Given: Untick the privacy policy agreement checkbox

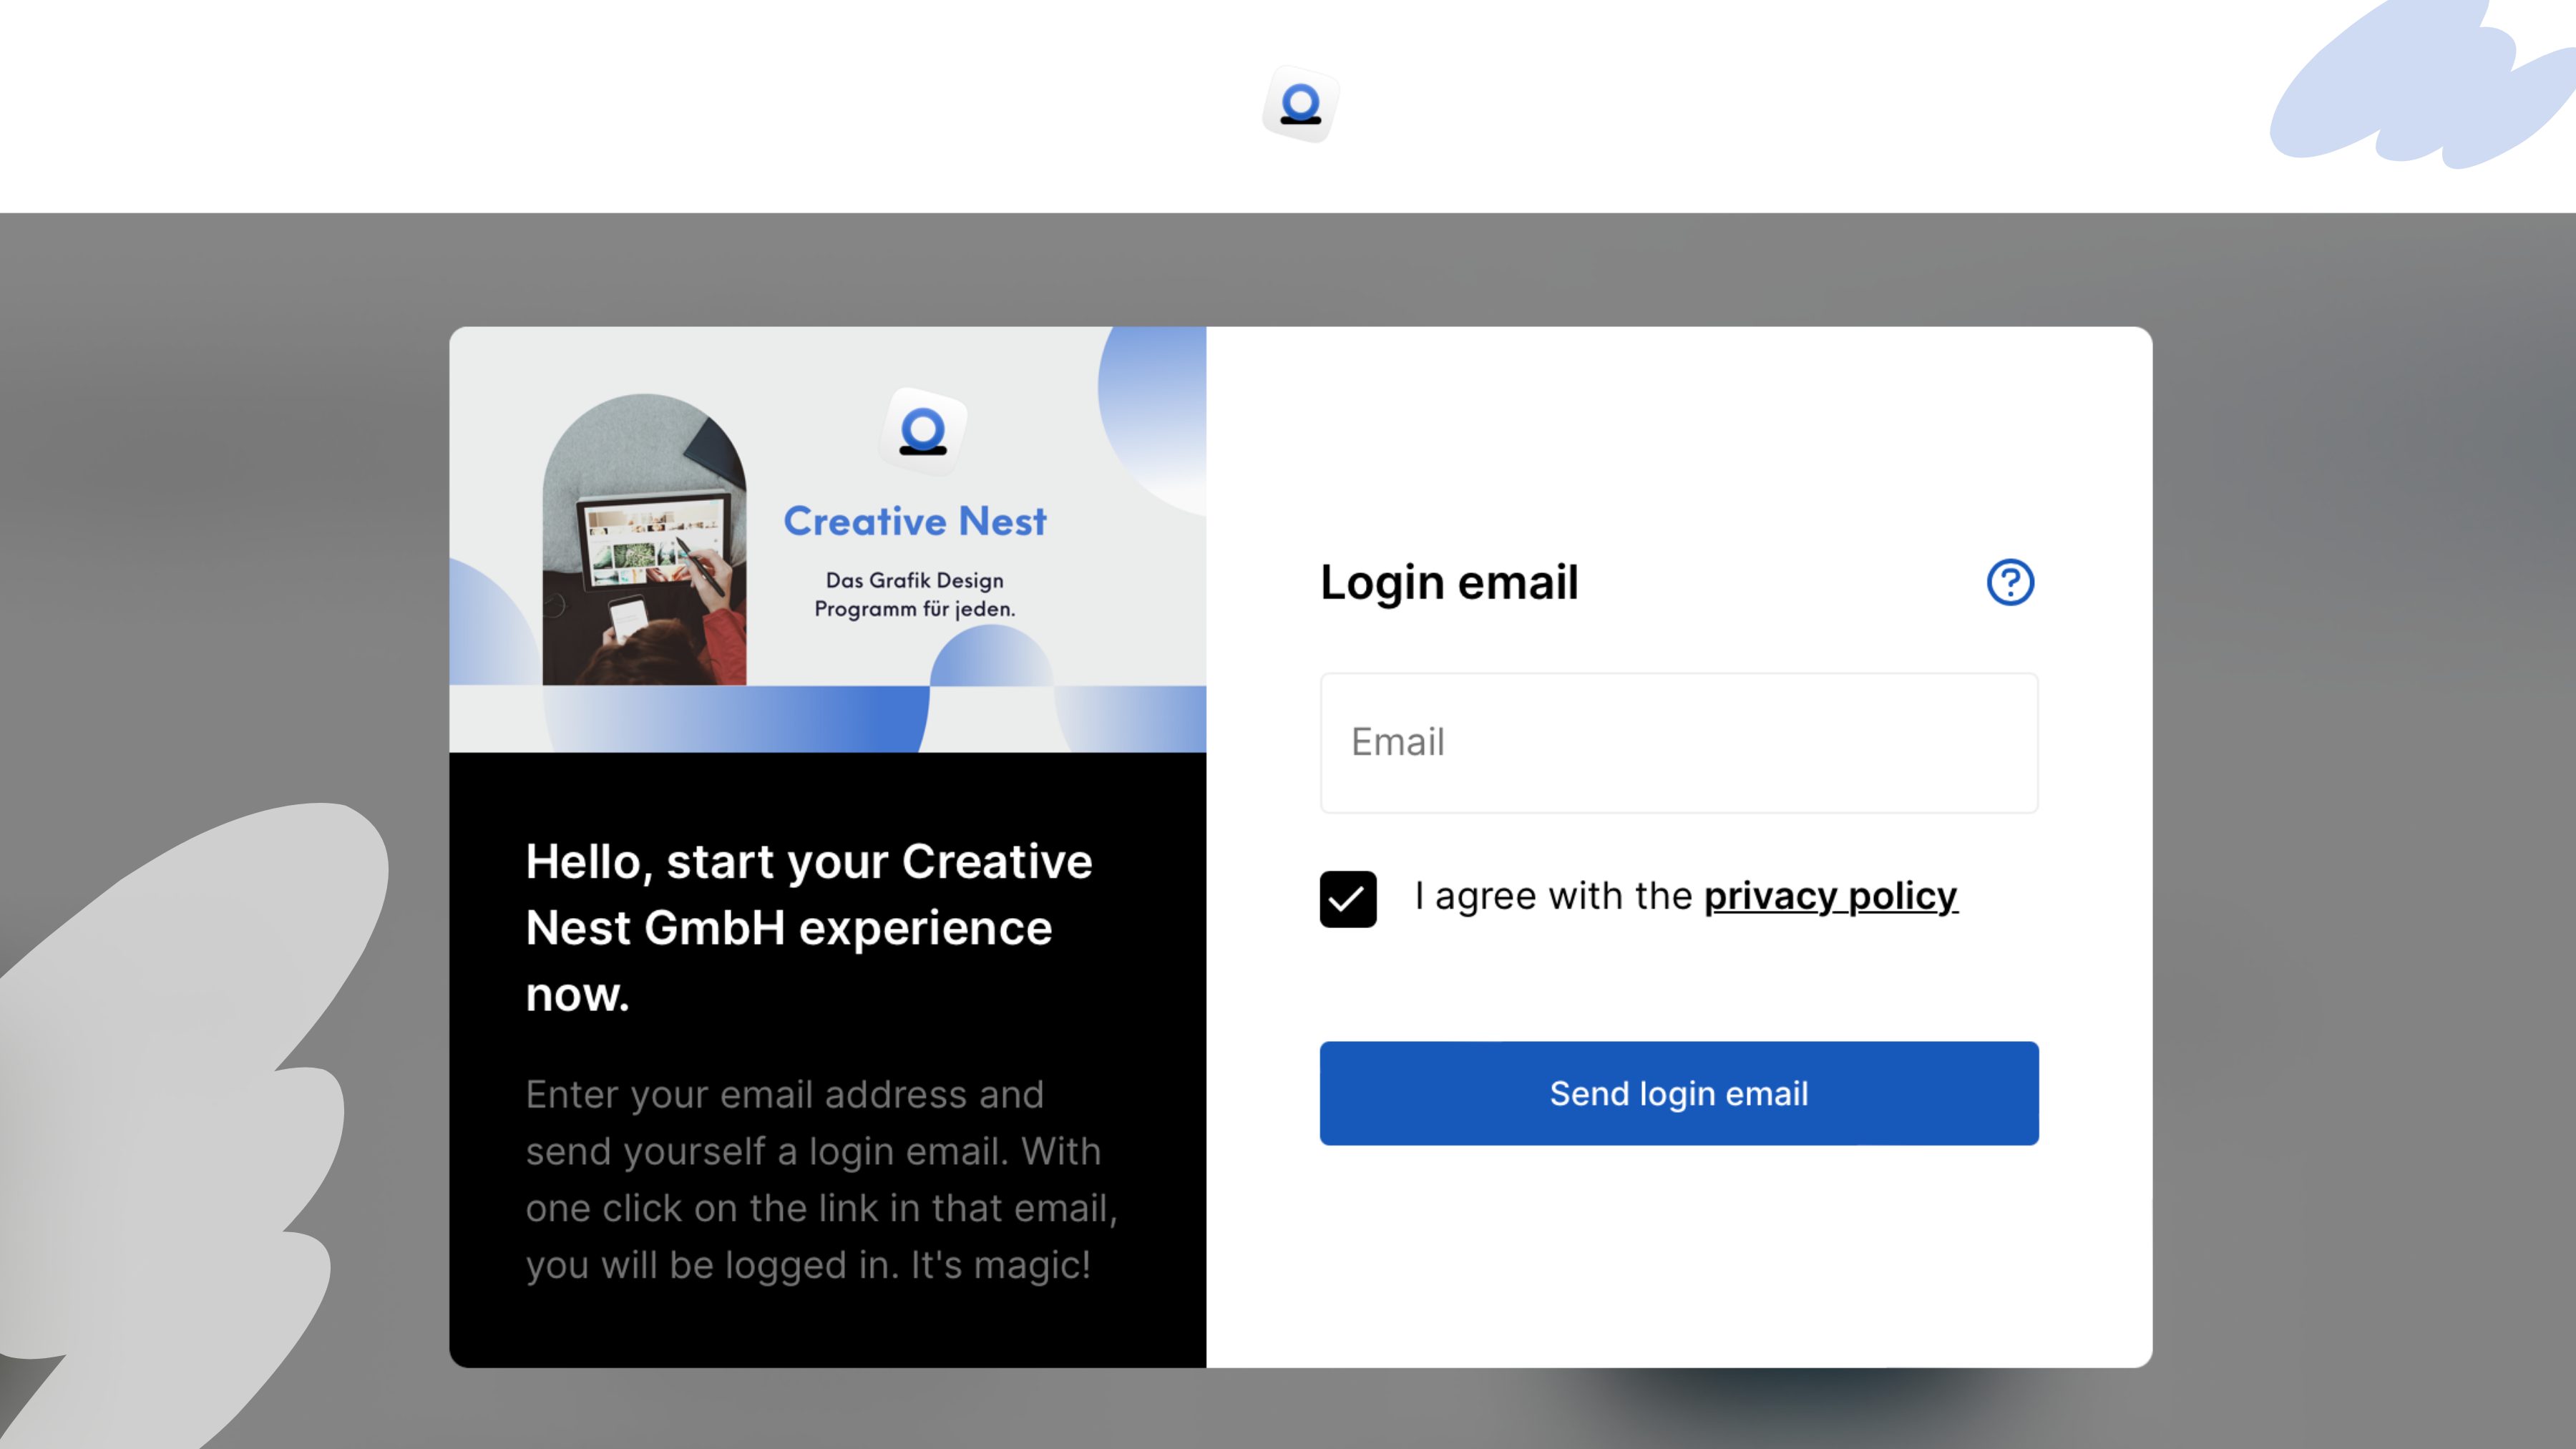Looking at the screenshot, I should (1347, 898).
